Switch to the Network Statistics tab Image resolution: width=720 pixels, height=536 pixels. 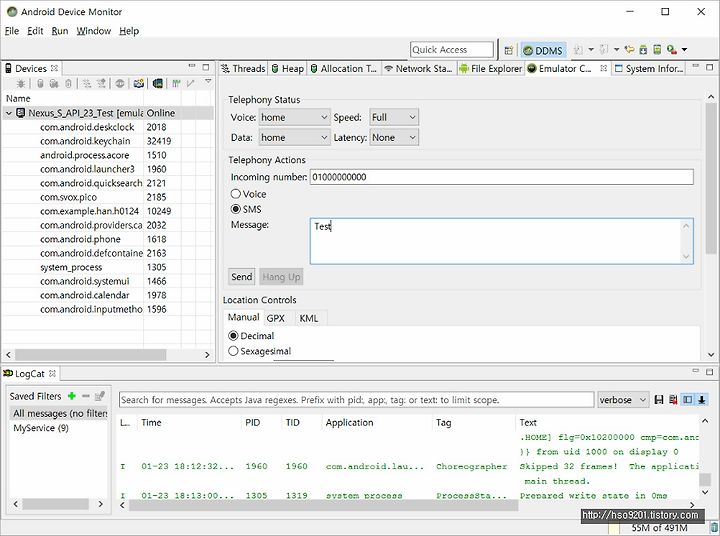(419, 68)
